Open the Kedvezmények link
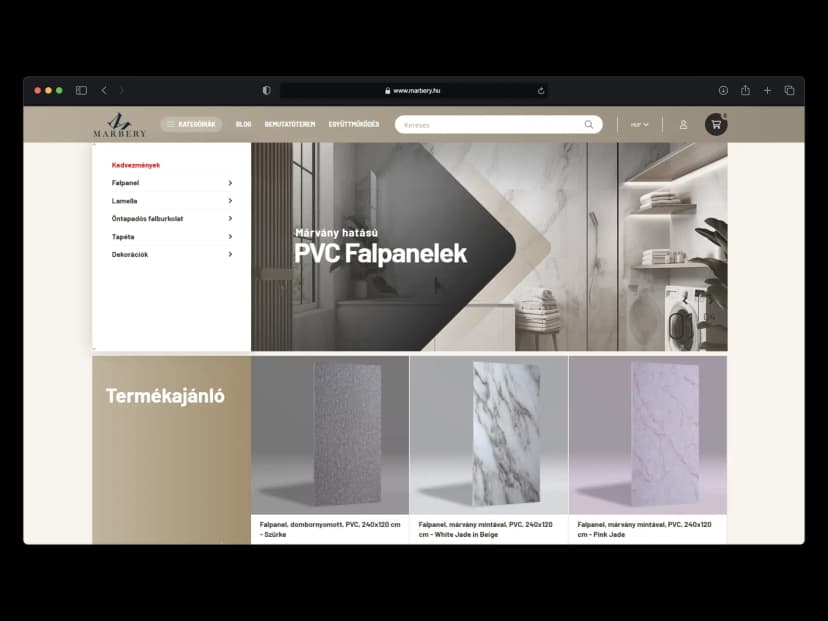This screenshot has width=828, height=621. [x=136, y=165]
